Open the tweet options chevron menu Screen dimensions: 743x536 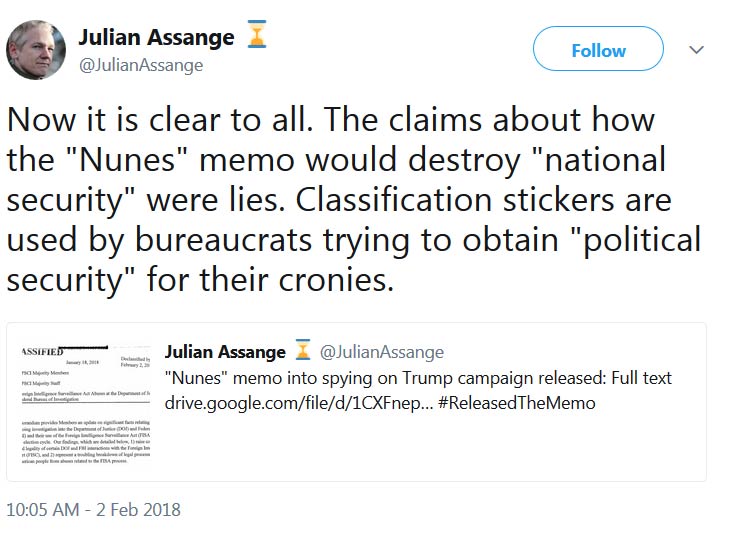pos(697,50)
